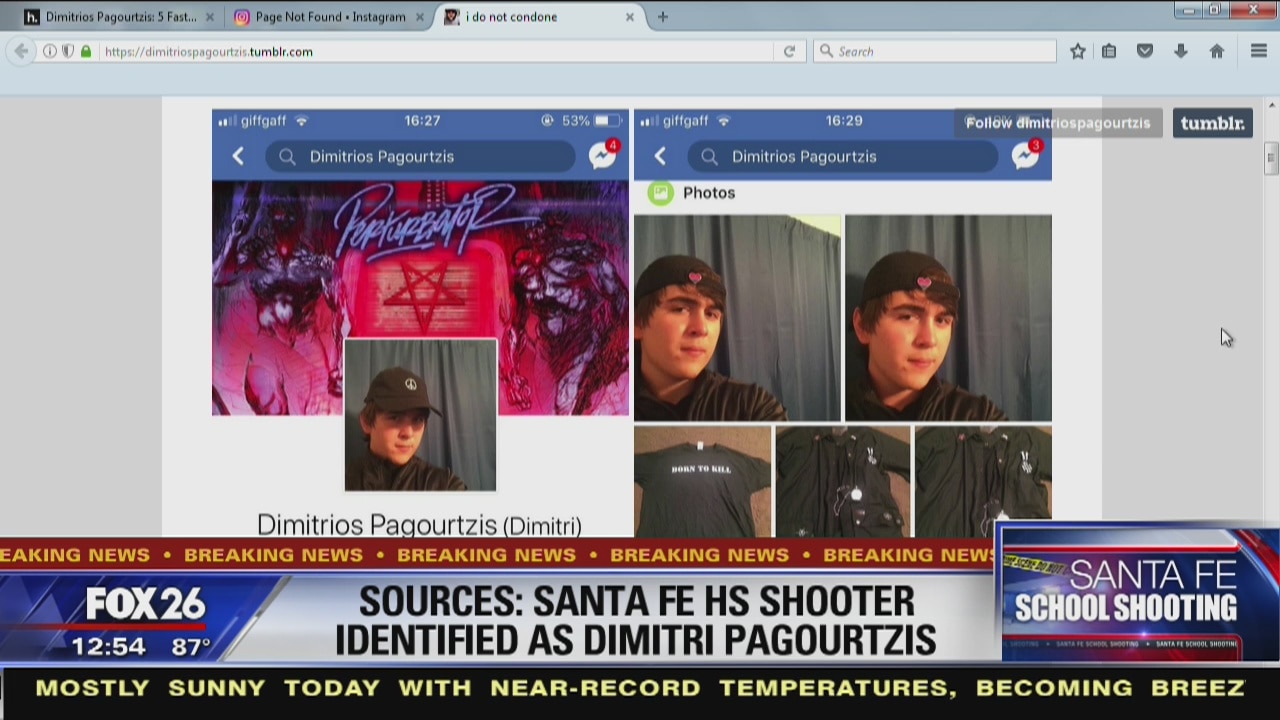Switch to the 'Page Not Found • Instagram' tab
This screenshot has width=1280, height=720.
(x=330, y=17)
